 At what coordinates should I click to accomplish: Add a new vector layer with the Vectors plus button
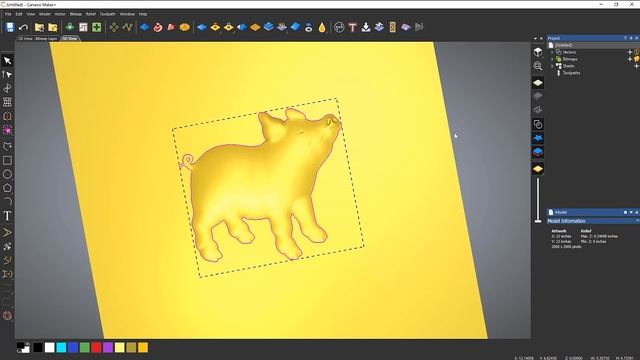[x=630, y=52]
